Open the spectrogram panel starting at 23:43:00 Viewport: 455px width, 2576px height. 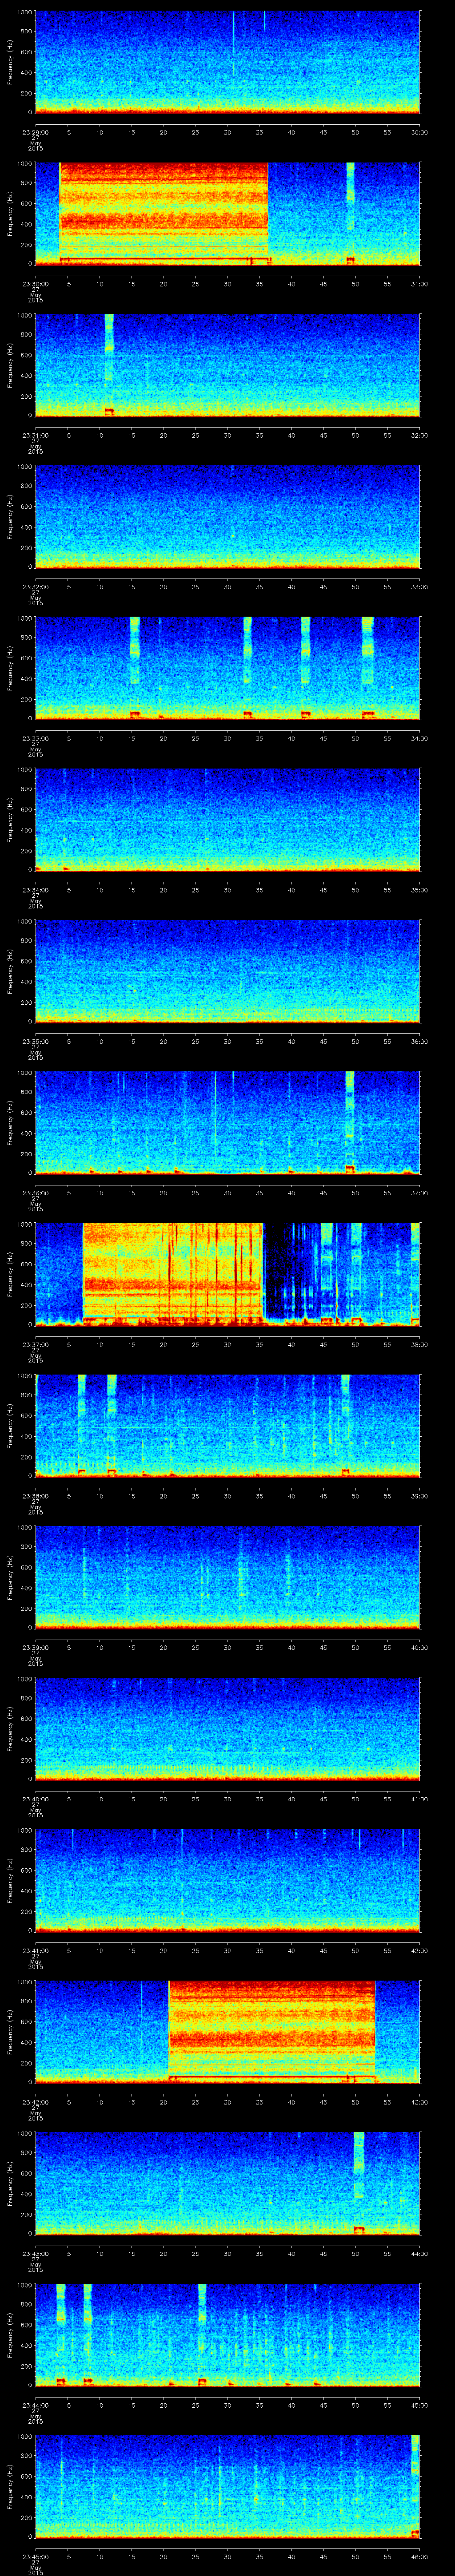(x=228, y=2183)
